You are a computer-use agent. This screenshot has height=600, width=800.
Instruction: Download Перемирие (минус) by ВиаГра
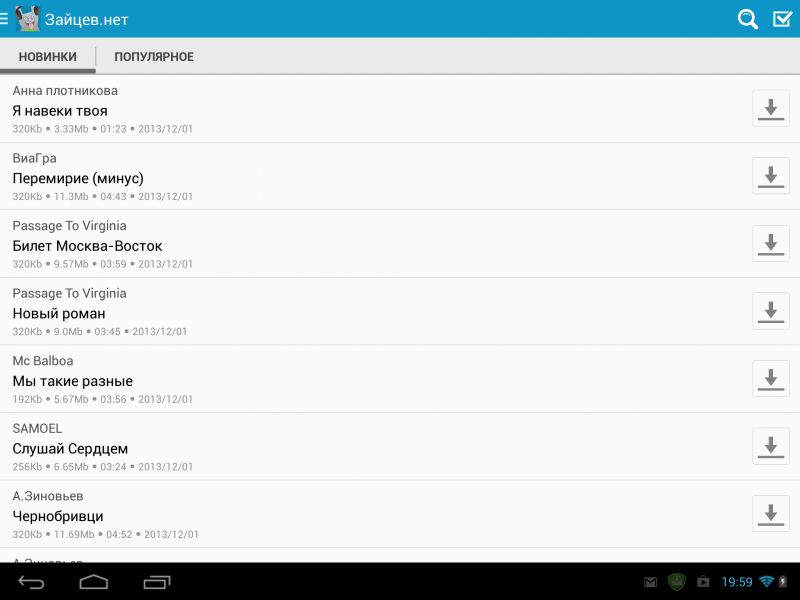tap(770, 176)
